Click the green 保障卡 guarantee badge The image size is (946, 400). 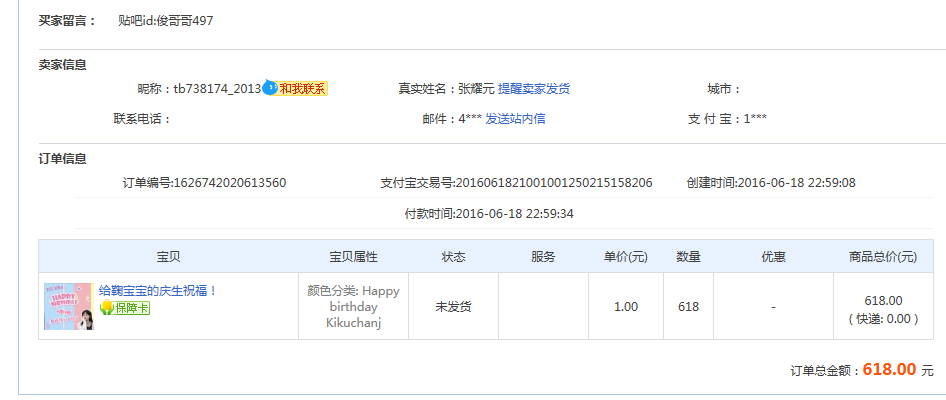click(125, 308)
